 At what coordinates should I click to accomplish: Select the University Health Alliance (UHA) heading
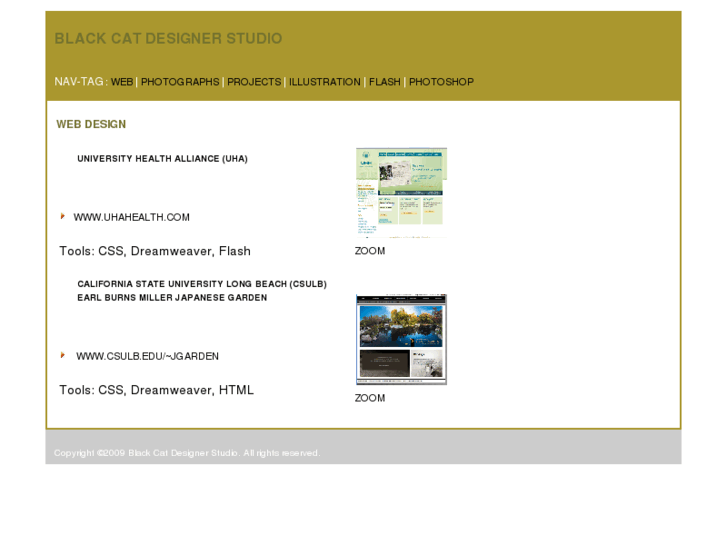pos(162,159)
